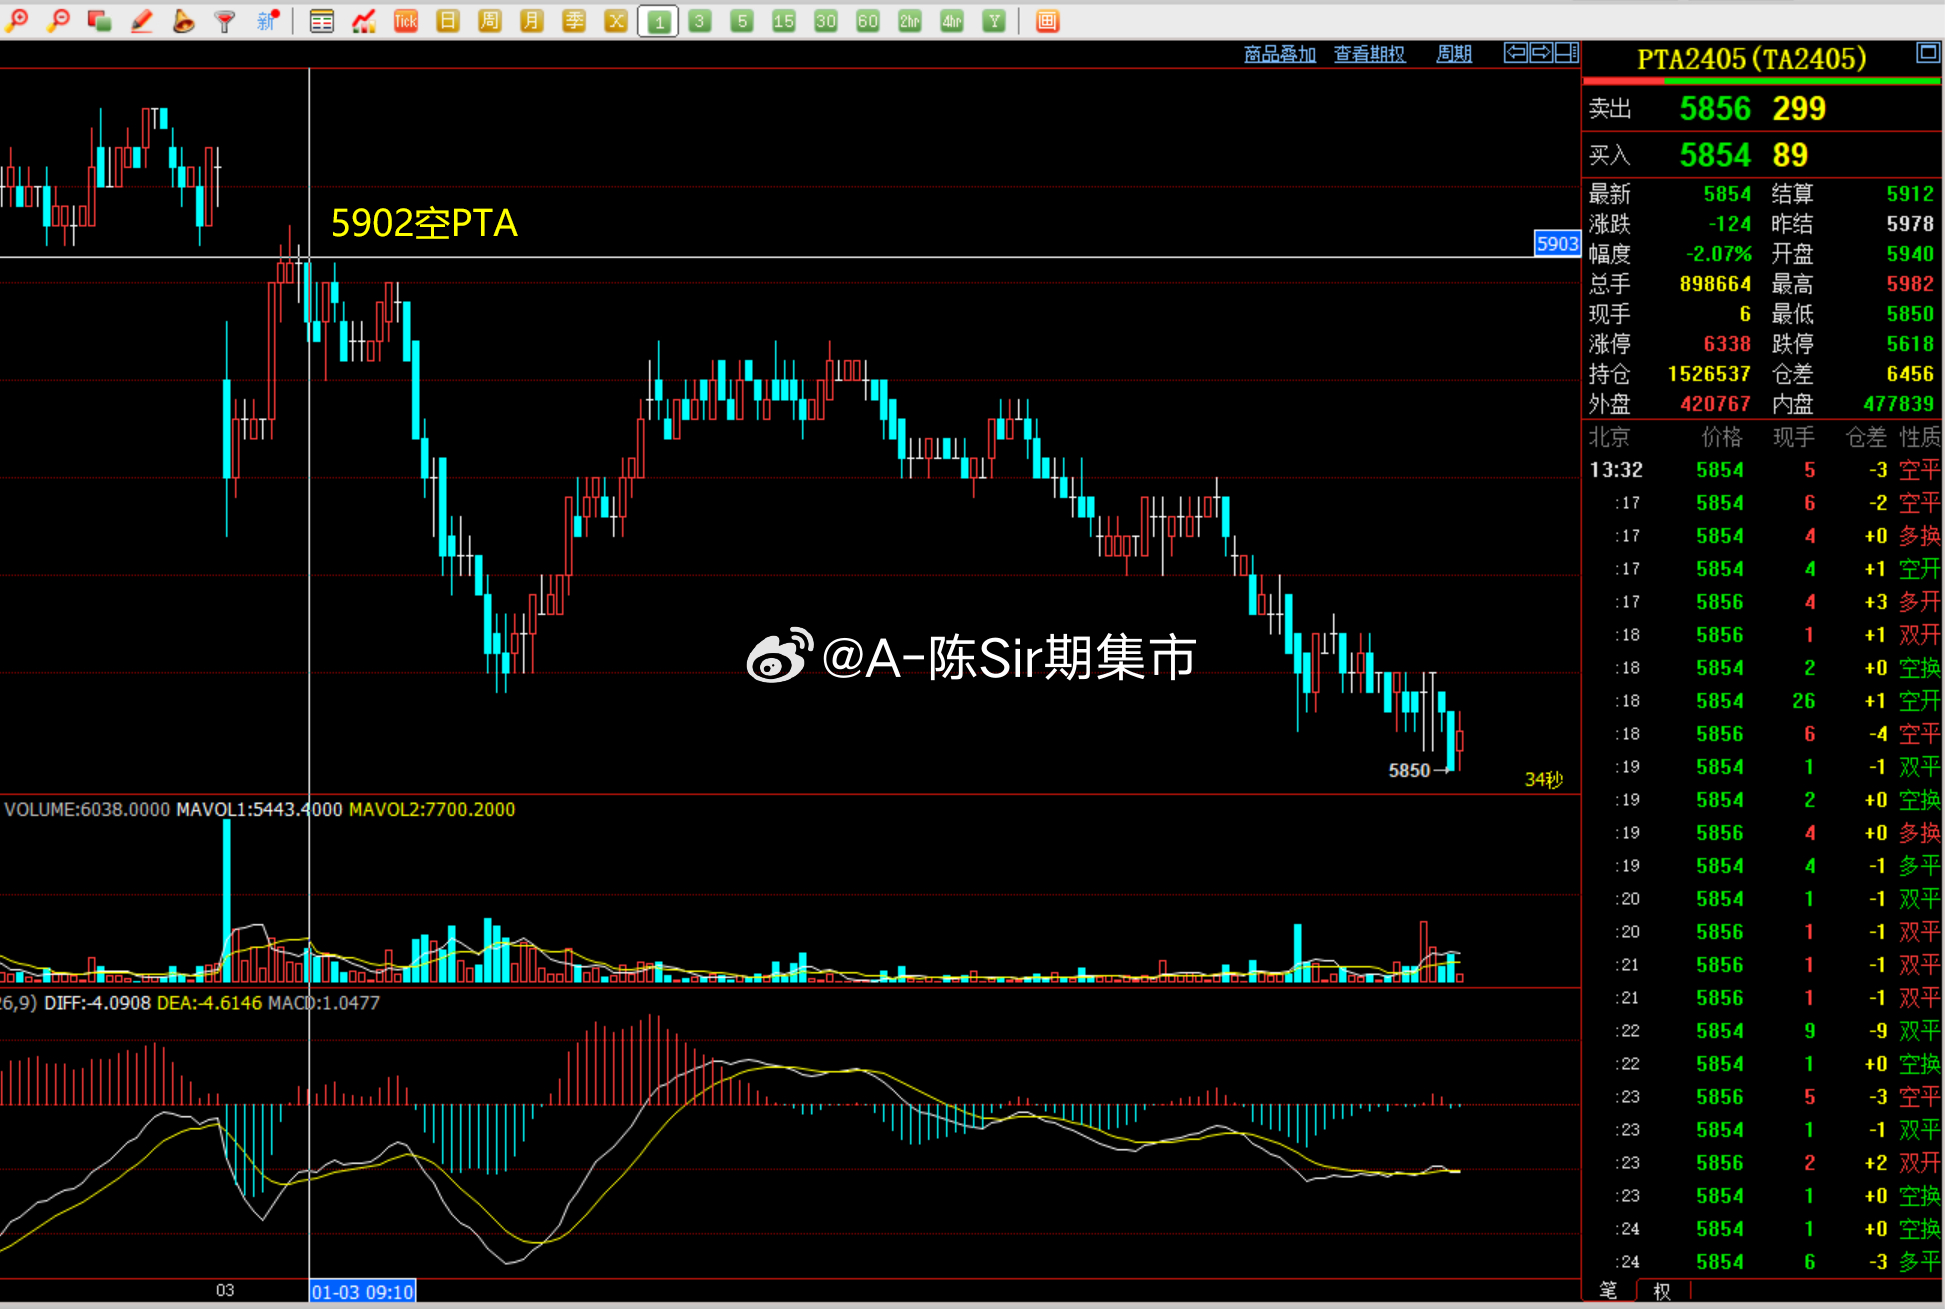
Task: Switch to the 权 tab
Action: tap(1662, 1291)
